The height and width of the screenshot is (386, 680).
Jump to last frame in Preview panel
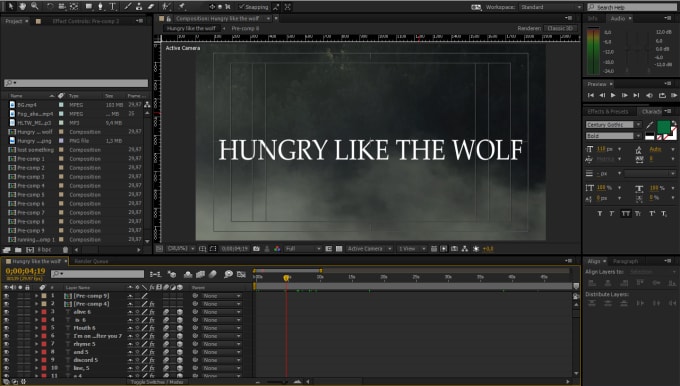click(636, 95)
